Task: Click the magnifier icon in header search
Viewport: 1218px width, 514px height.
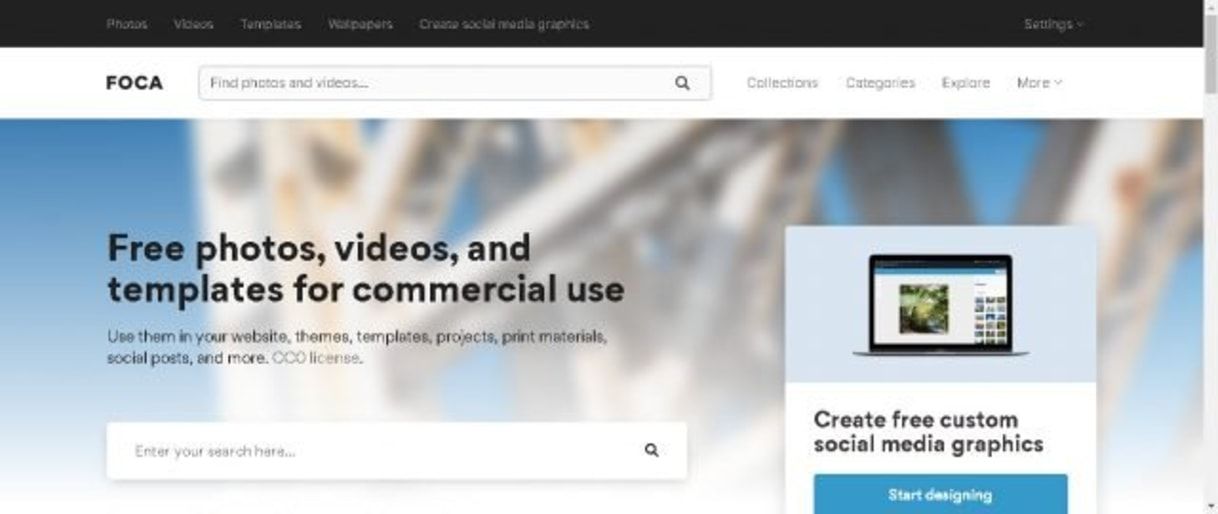Action: click(683, 83)
